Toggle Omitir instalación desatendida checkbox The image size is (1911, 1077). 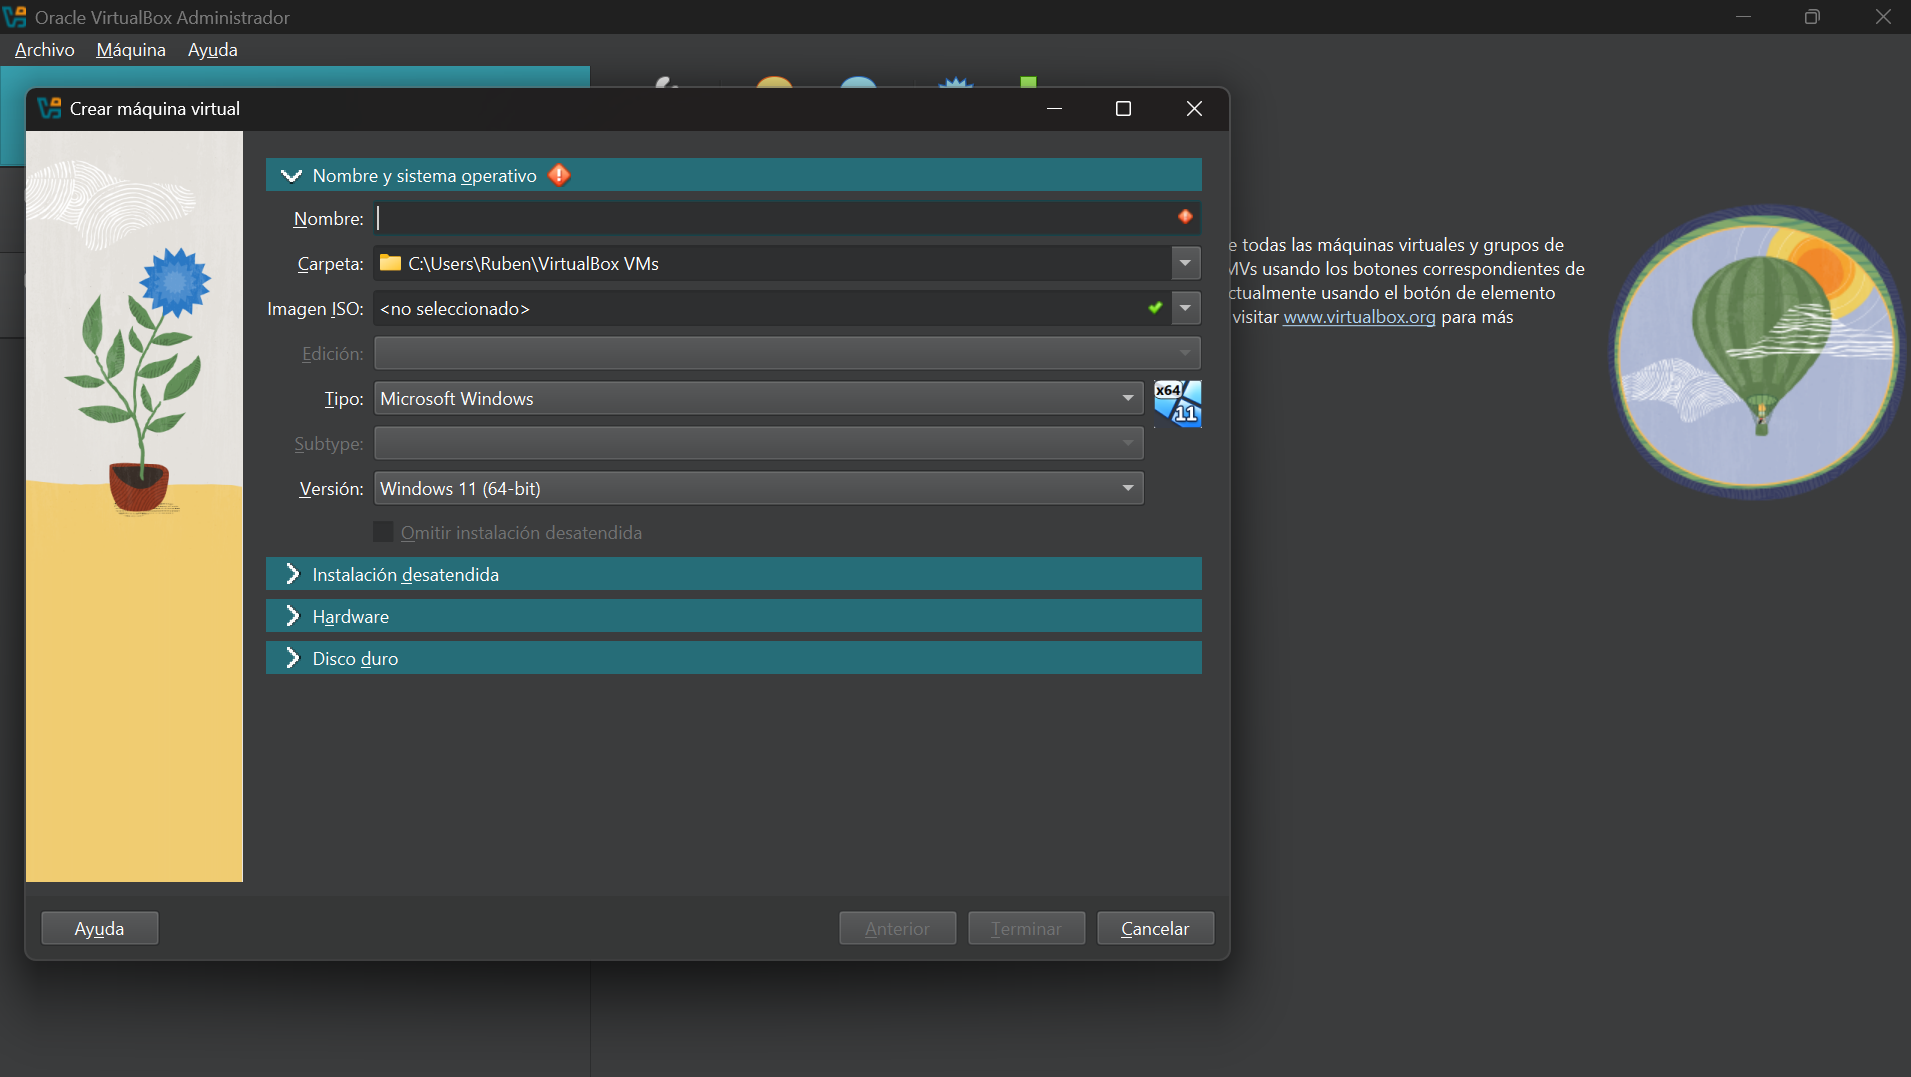click(383, 532)
